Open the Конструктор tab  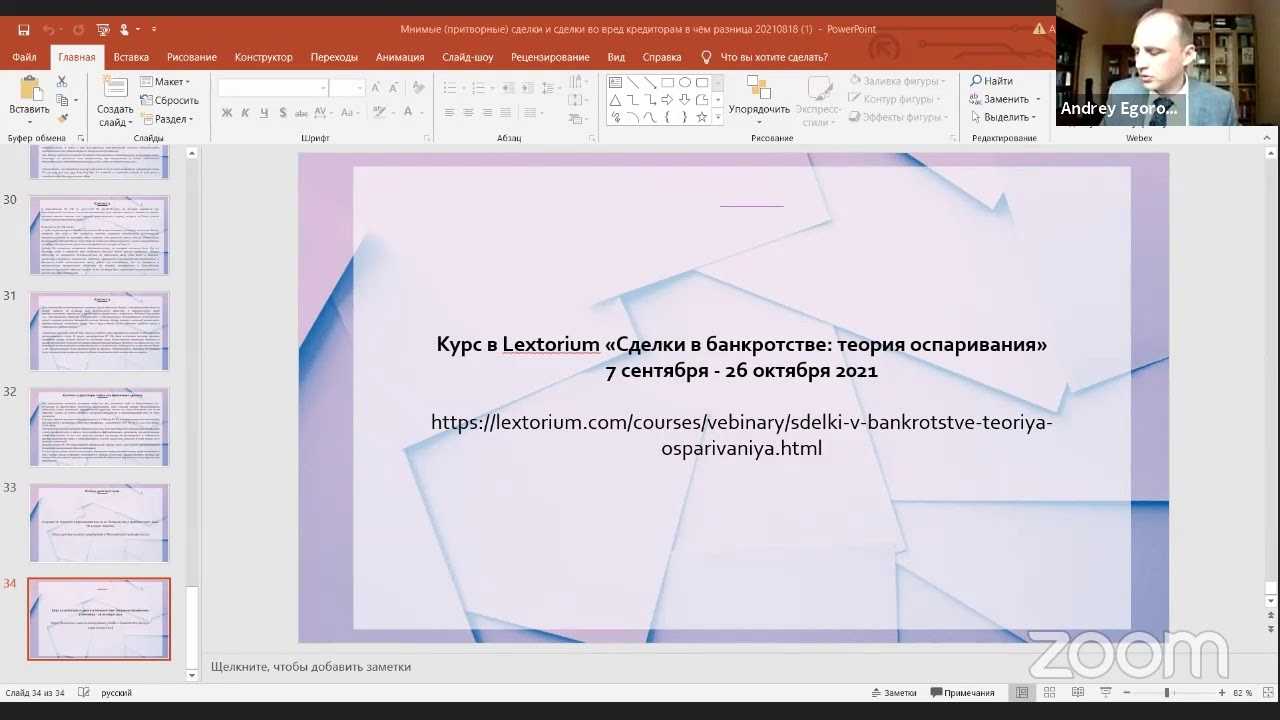[264, 57]
